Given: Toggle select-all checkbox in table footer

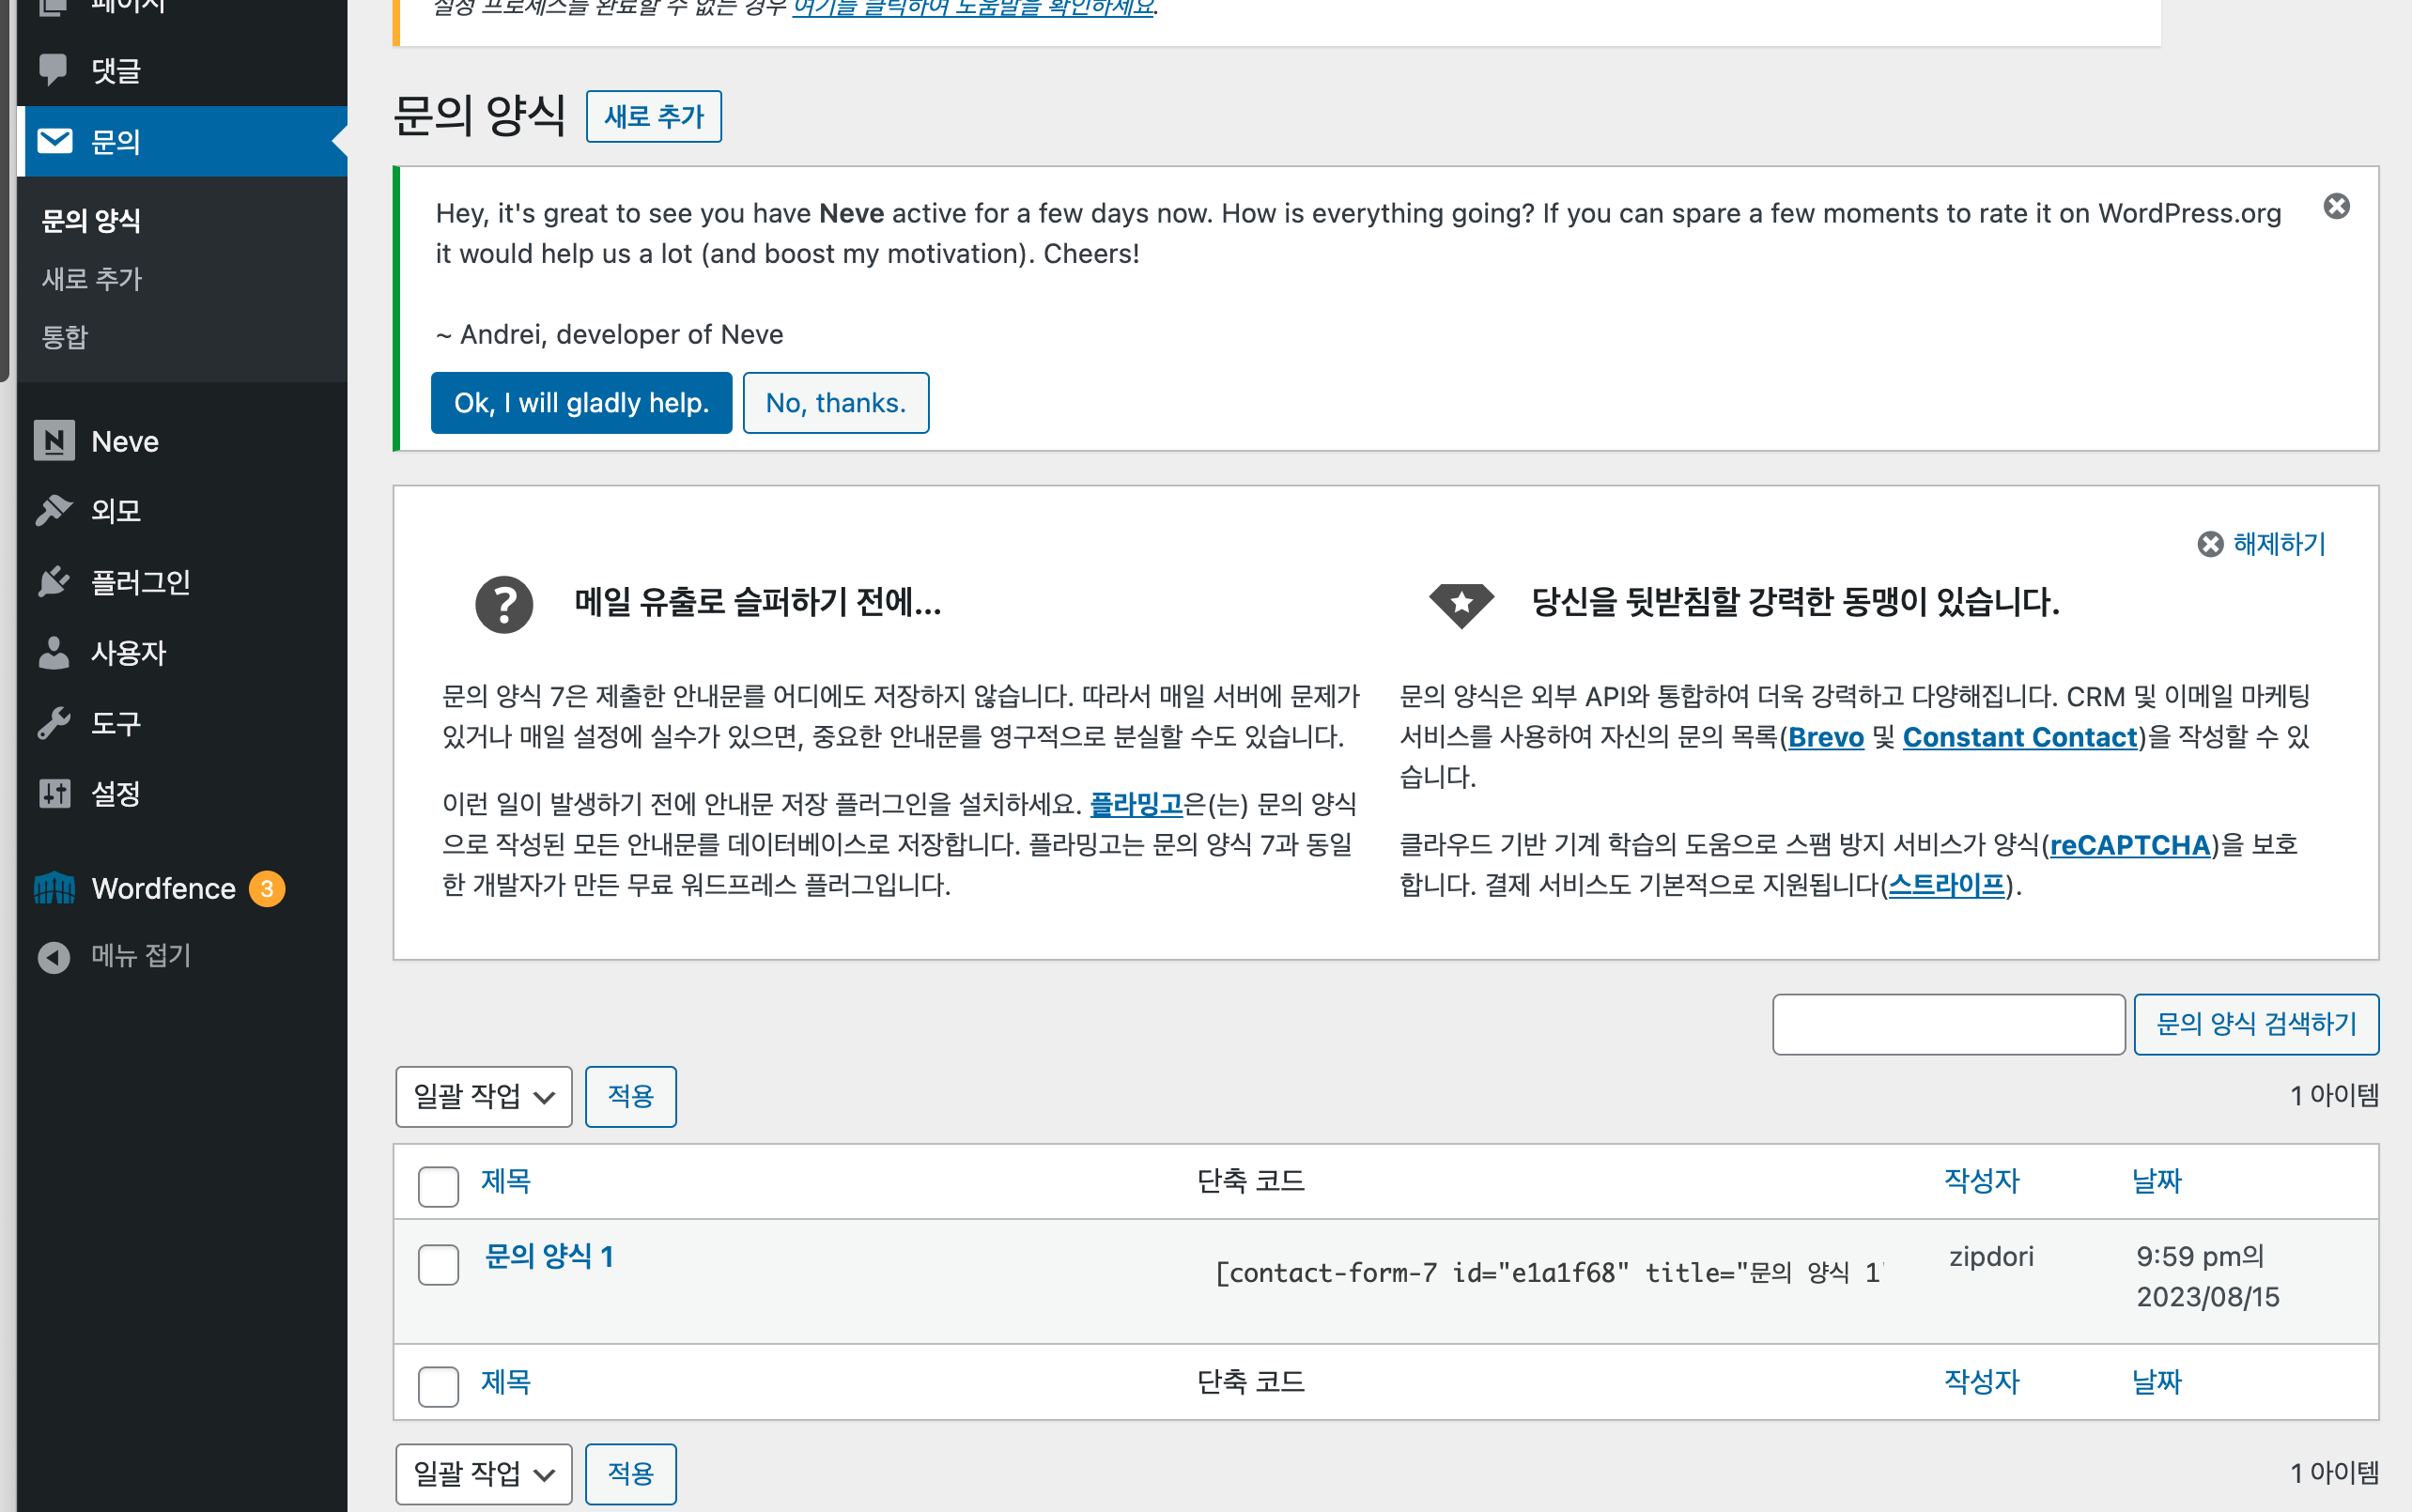Looking at the screenshot, I should [x=438, y=1386].
